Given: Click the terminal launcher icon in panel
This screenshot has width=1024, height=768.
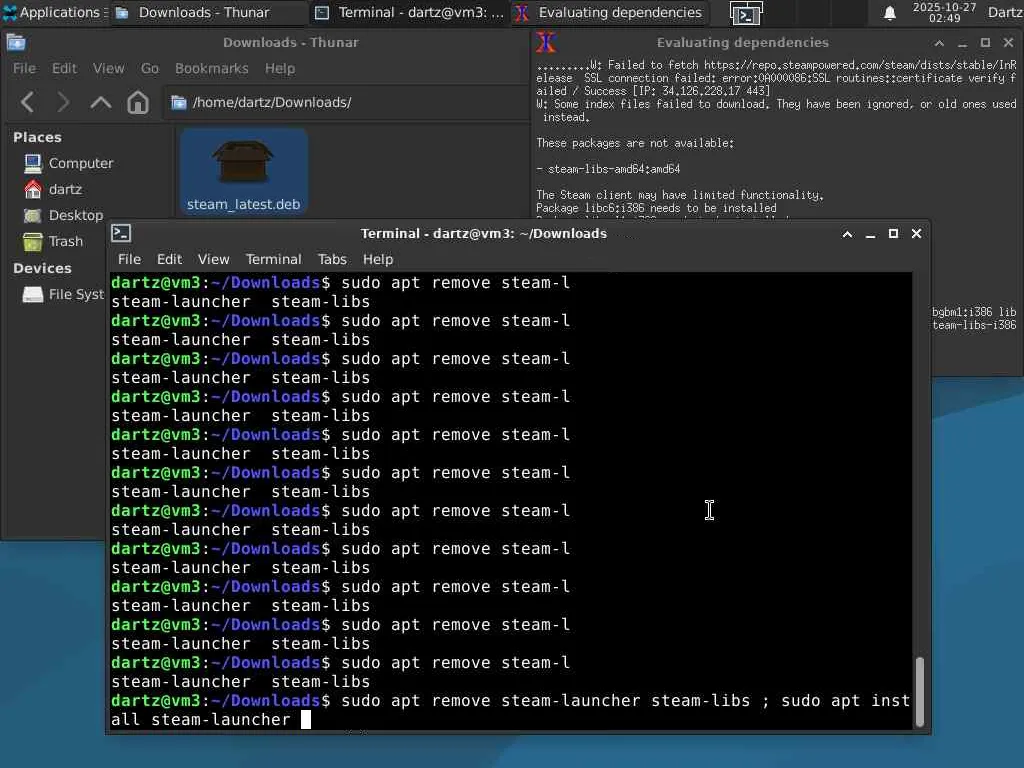Looking at the screenshot, I should (746, 13).
